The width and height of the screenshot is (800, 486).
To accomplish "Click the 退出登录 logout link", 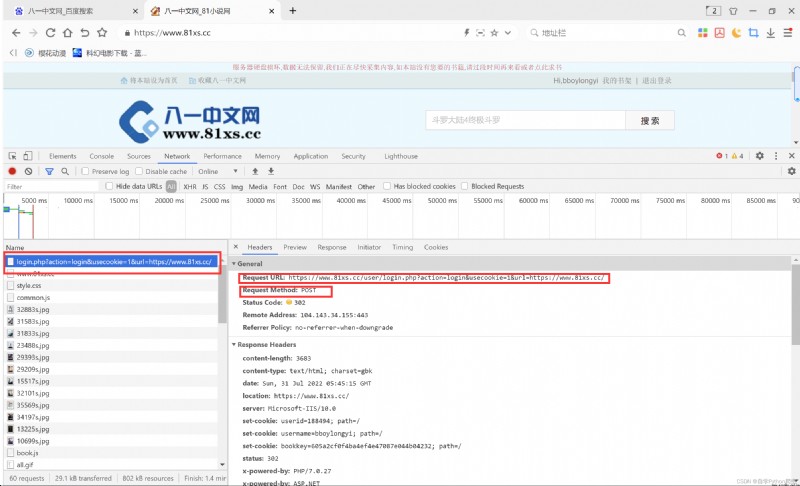I will (x=657, y=81).
